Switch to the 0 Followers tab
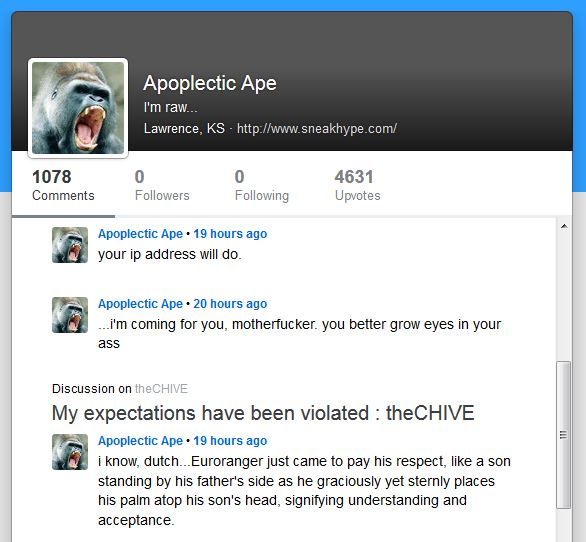This screenshot has width=586, height=542. [162, 185]
